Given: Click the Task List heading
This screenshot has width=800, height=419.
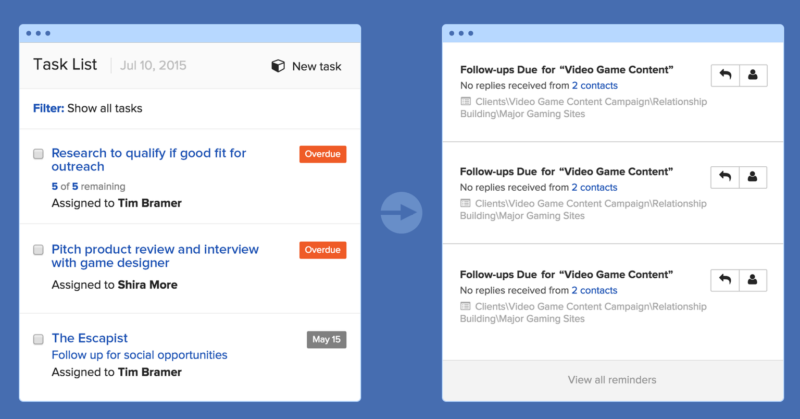Looking at the screenshot, I should point(65,64).
